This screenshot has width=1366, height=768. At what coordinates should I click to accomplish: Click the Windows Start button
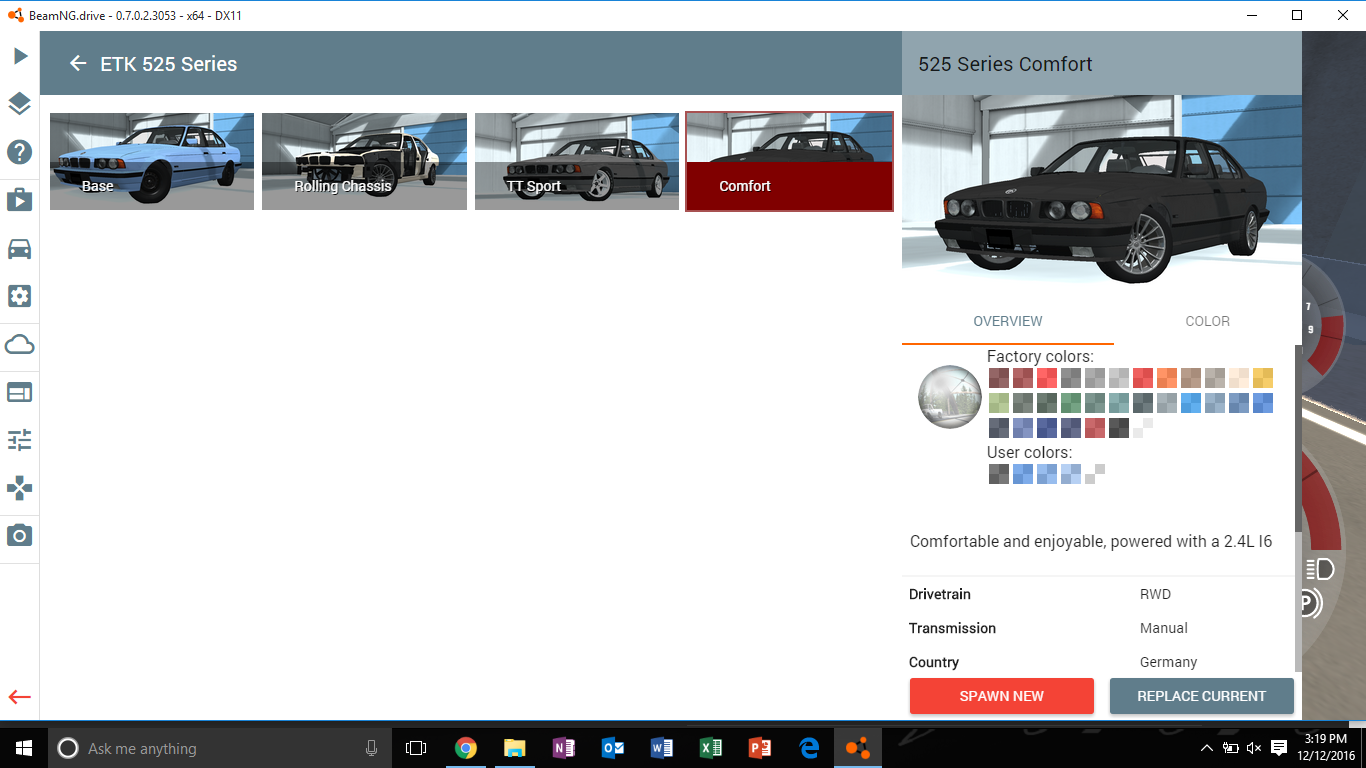[x=23, y=748]
